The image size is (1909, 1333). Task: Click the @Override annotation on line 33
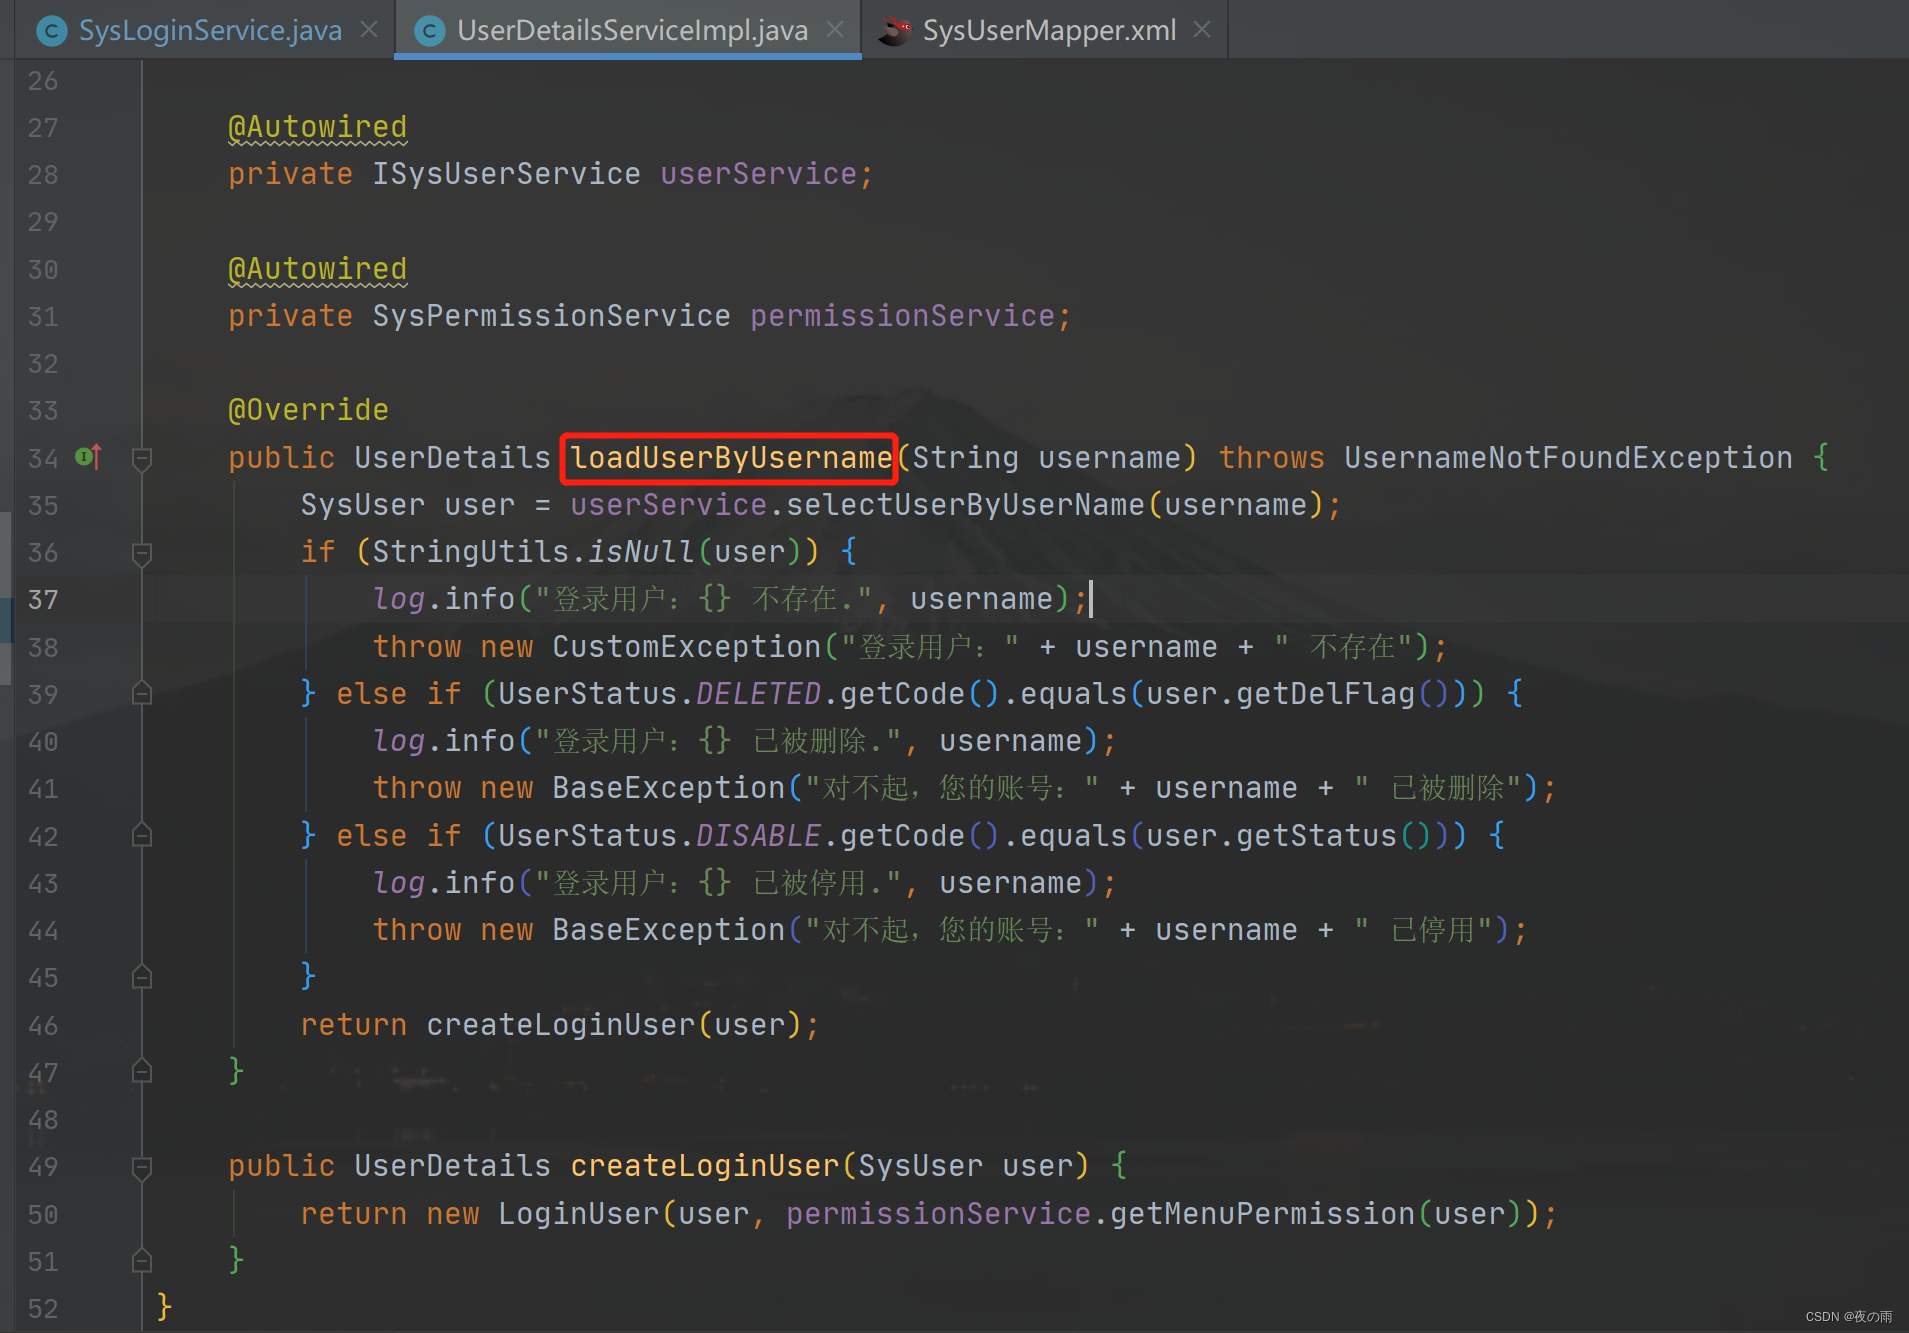[x=309, y=410]
